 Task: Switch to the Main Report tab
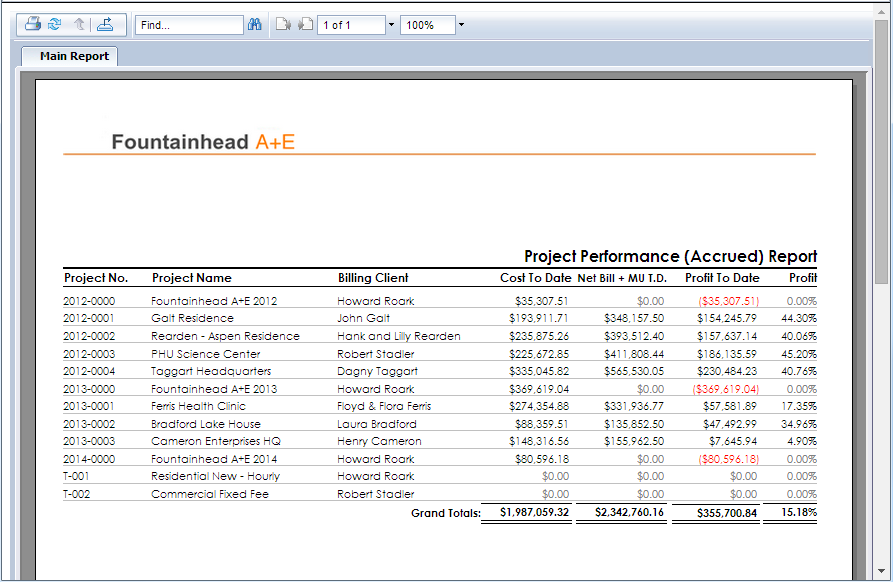74,57
